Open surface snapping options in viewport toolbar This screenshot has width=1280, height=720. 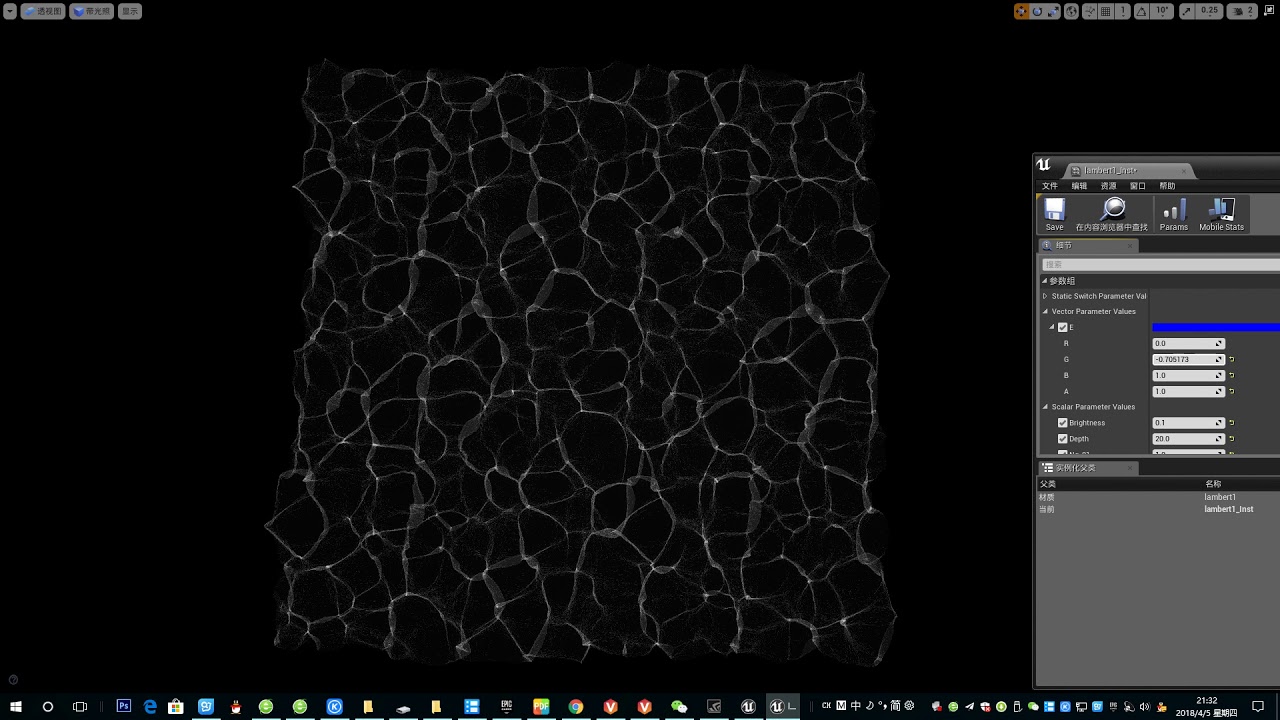(1089, 11)
